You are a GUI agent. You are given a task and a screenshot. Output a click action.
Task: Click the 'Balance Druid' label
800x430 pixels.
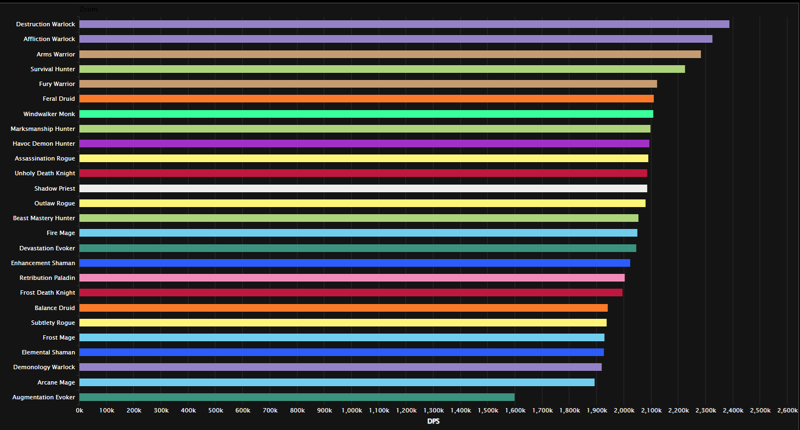point(55,308)
